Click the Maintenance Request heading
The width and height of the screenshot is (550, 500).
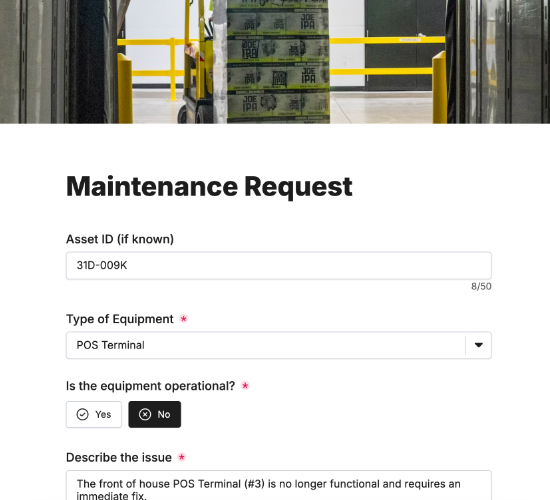click(x=209, y=187)
